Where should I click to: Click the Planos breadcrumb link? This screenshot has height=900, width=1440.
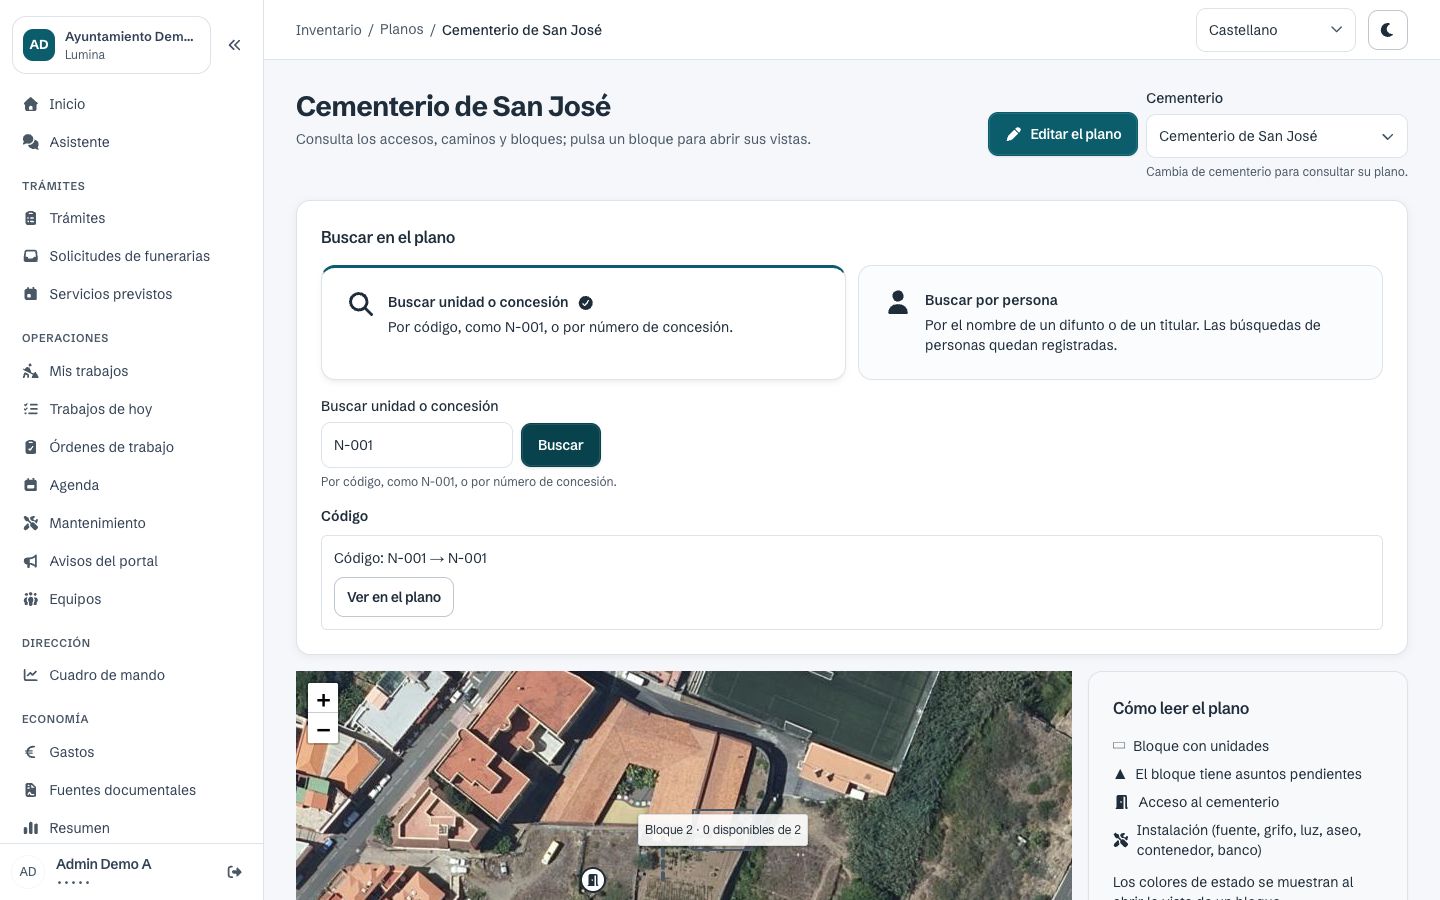coord(401,30)
